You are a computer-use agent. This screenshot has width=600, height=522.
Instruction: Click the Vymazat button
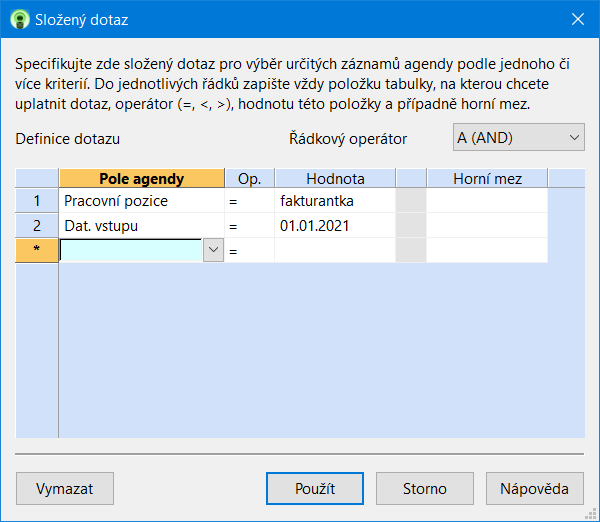[x=65, y=488]
